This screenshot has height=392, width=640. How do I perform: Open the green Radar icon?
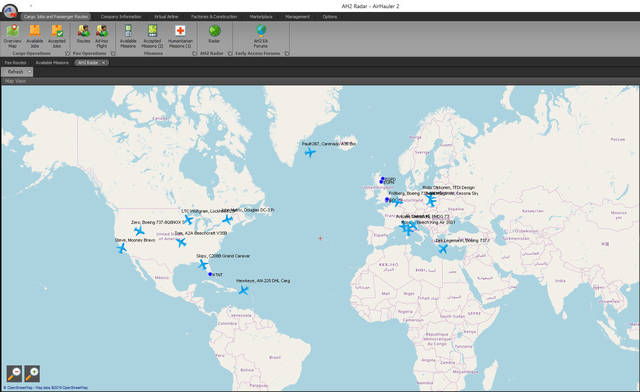214,33
